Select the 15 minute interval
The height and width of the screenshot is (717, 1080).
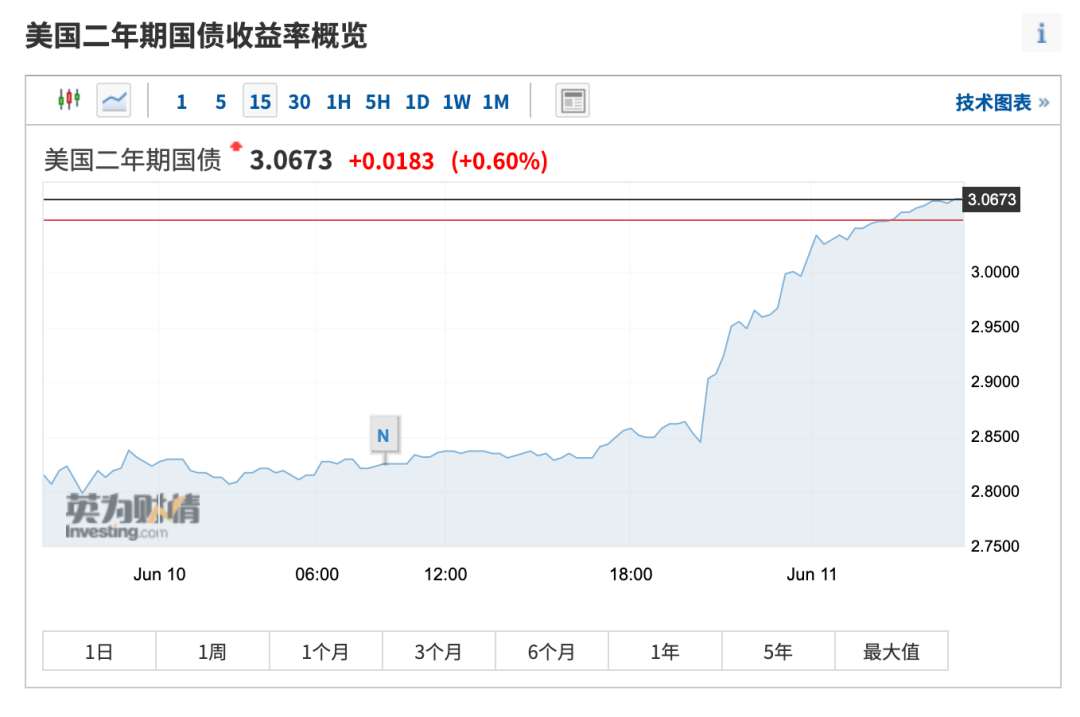pyautogui.click(x=260, y=101)
